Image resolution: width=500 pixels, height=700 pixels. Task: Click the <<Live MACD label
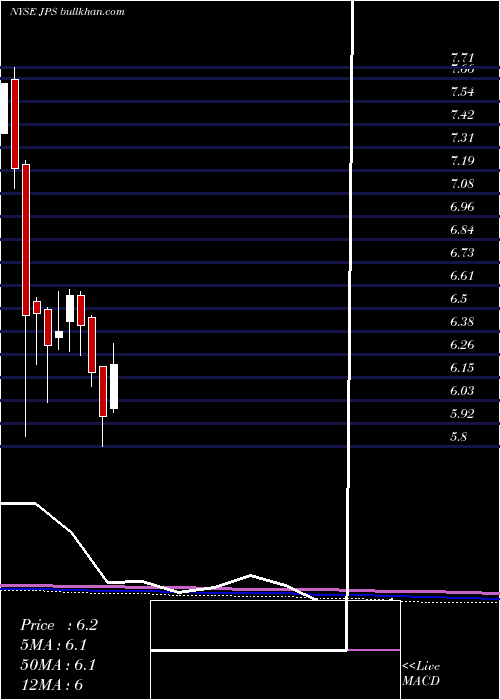(x=421, y=674)
